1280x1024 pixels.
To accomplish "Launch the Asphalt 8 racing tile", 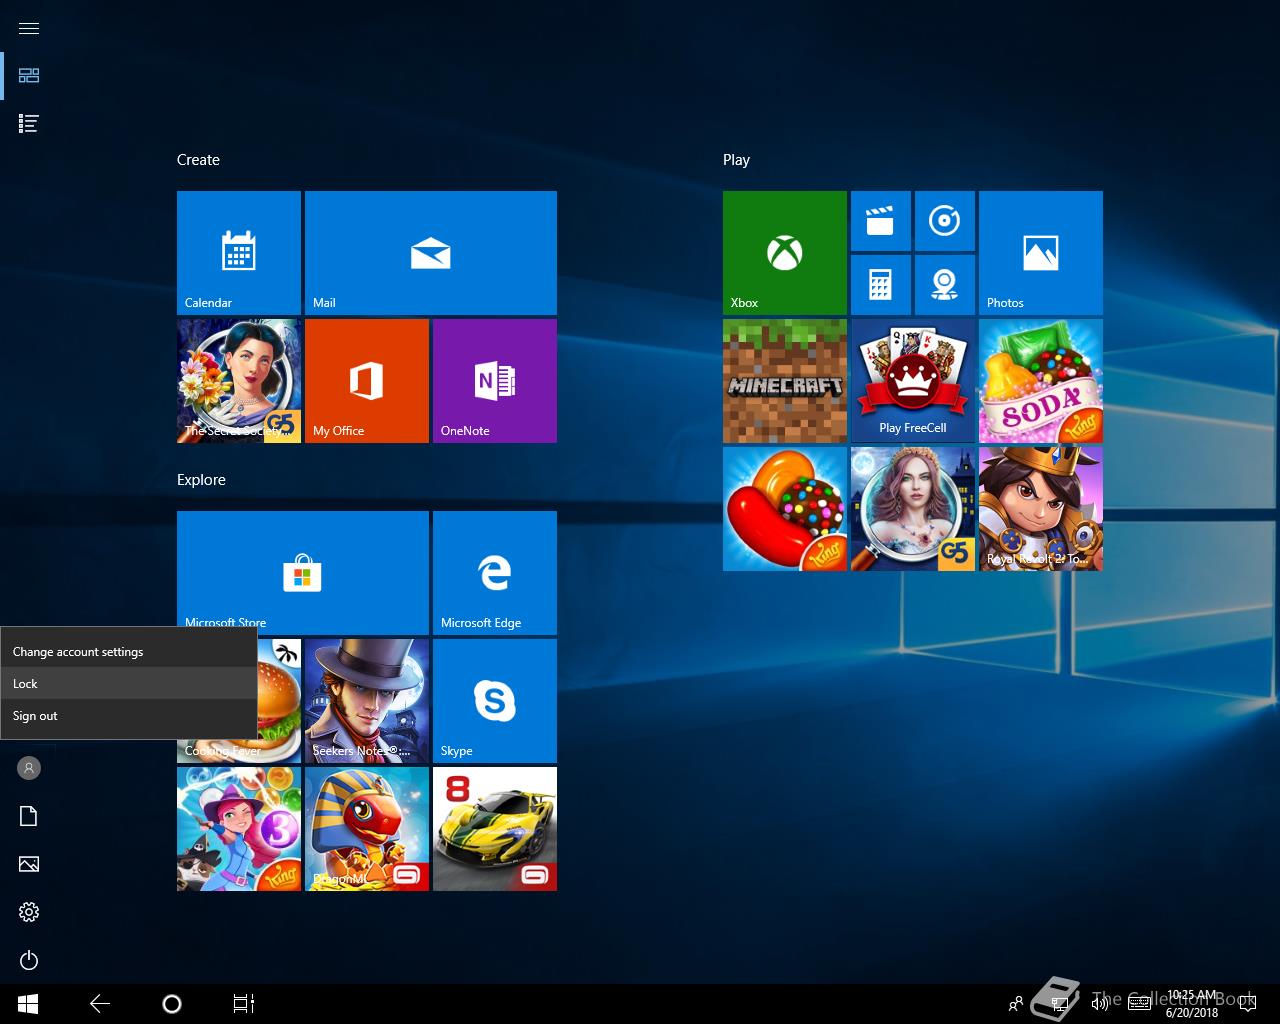I will pos(495,829).
